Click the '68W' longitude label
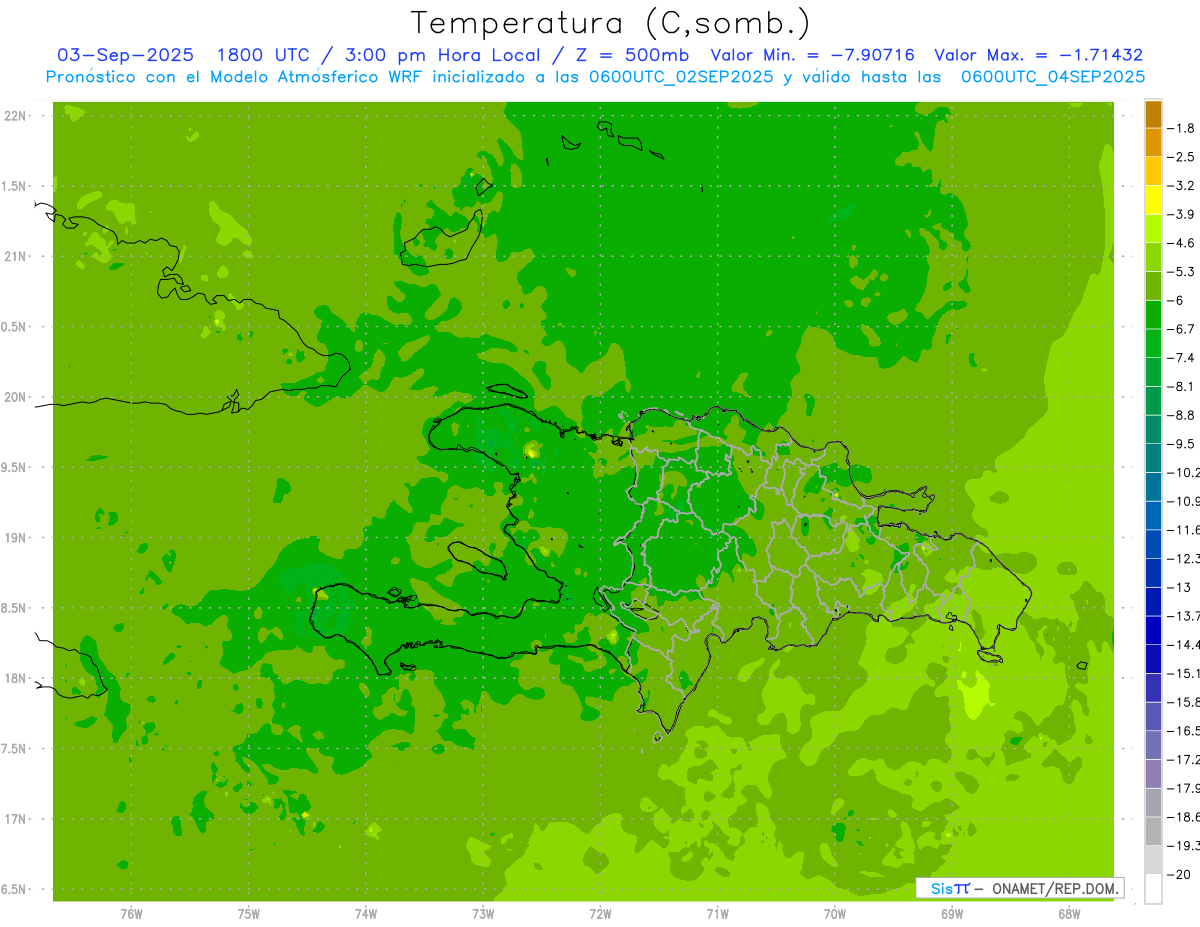The width and height of the screenshot is (1200, 927). click(1069, 914)
